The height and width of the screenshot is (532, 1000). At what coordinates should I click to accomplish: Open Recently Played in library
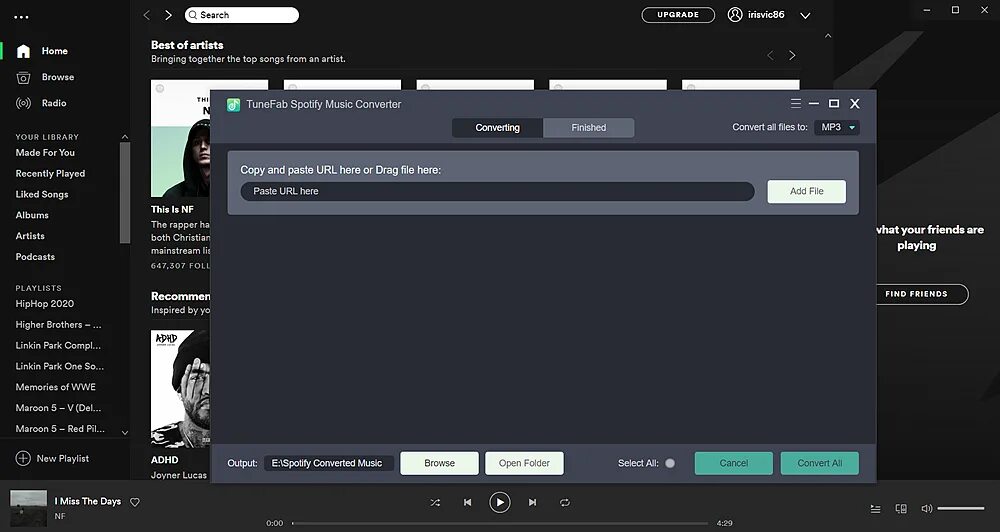[50, 174]
